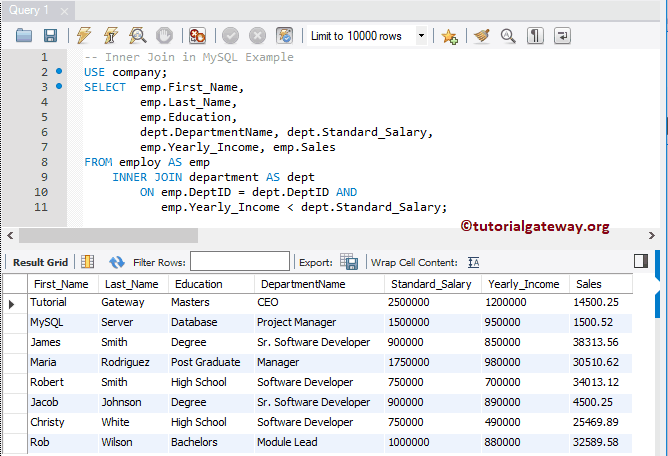
Task: Run statement under cursor with the lightning-cursor icon
Action: pos(111,35)
